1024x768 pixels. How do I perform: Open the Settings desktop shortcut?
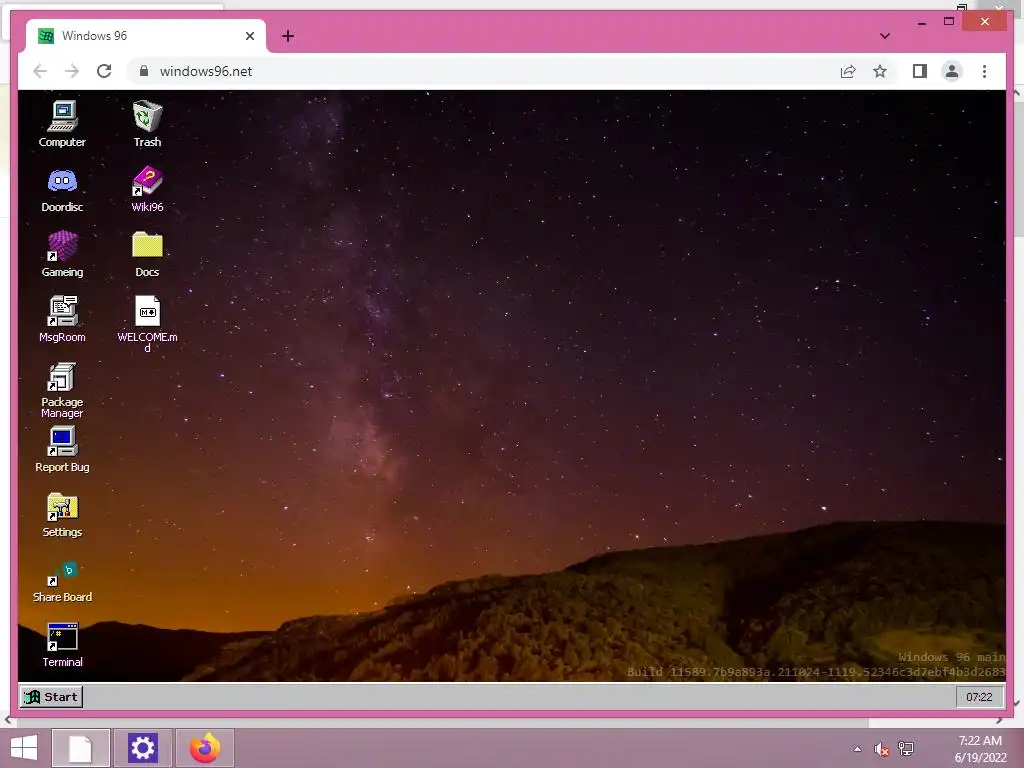(62, 515)
